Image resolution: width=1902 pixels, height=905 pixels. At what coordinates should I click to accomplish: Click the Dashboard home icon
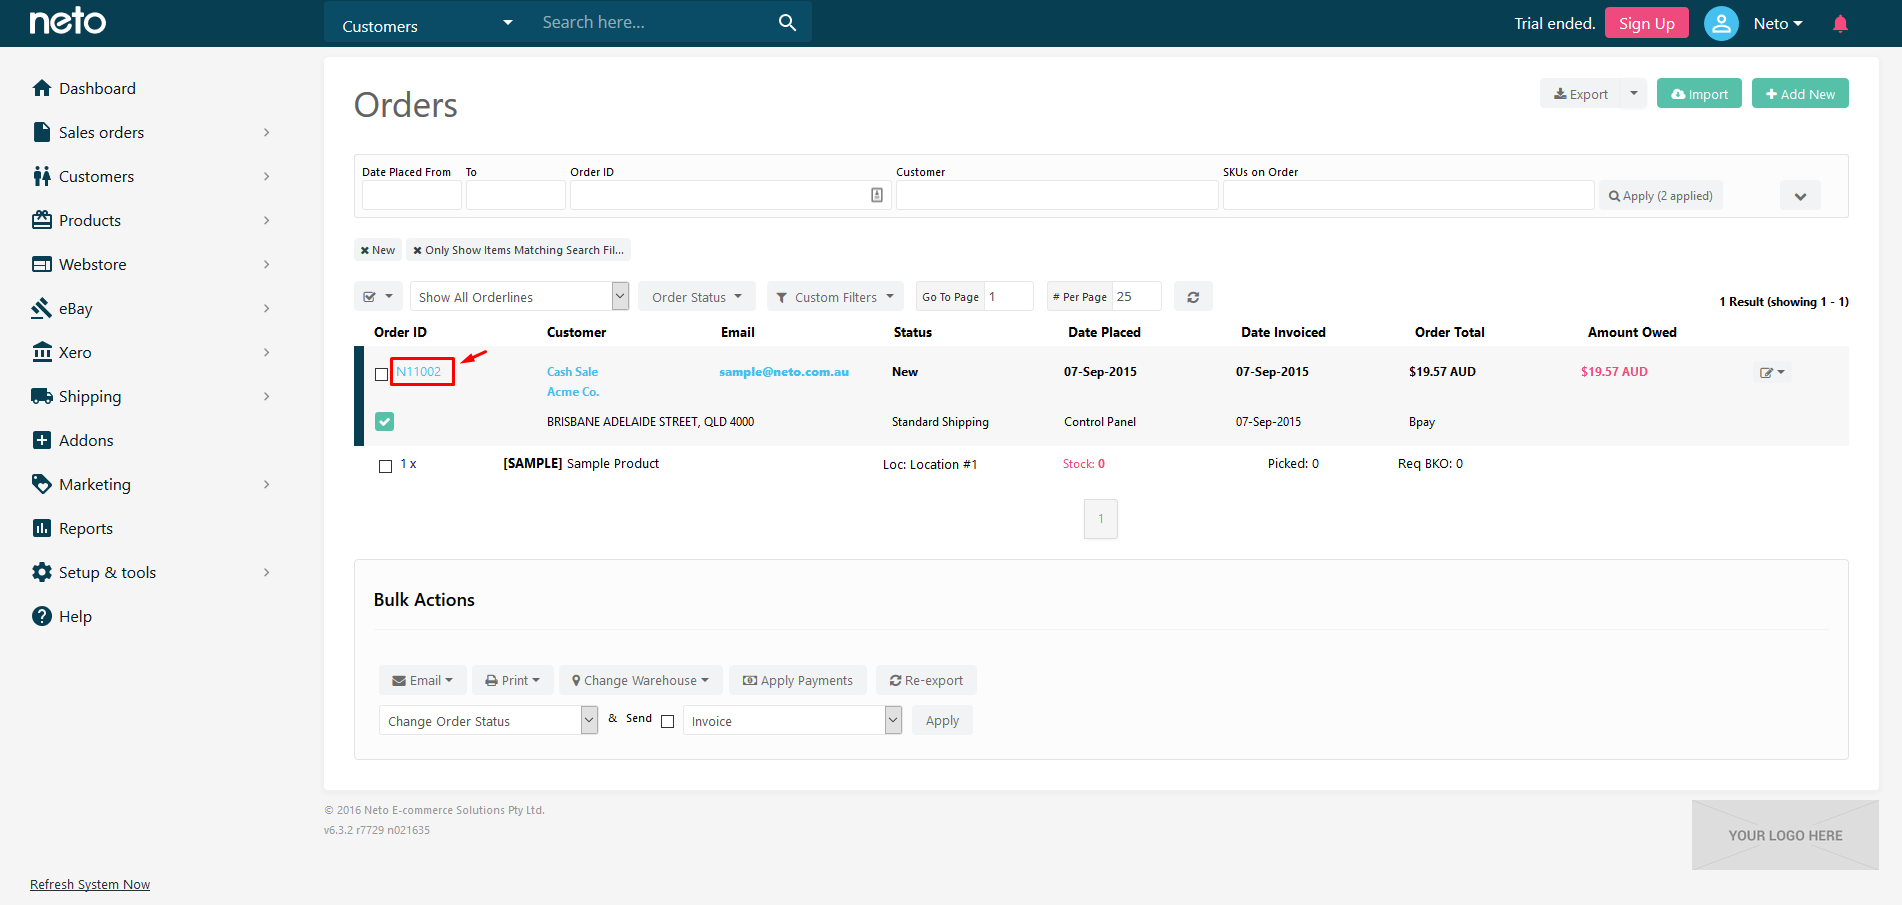(x=42, y=88)
